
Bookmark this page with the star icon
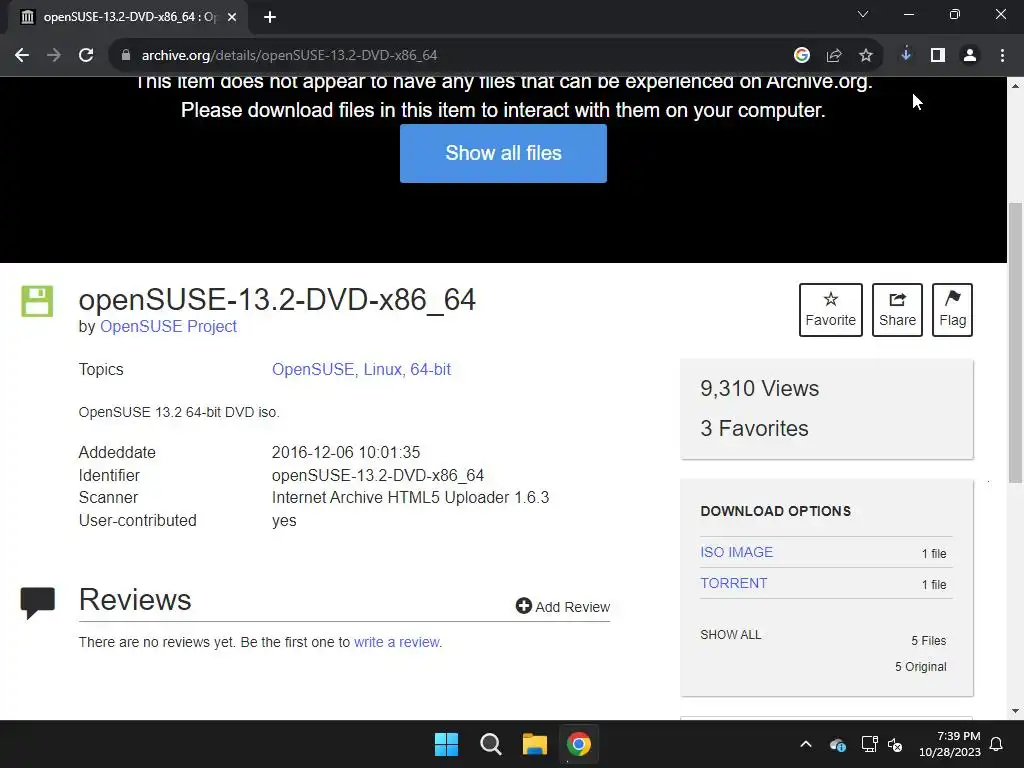pos(866,56)
